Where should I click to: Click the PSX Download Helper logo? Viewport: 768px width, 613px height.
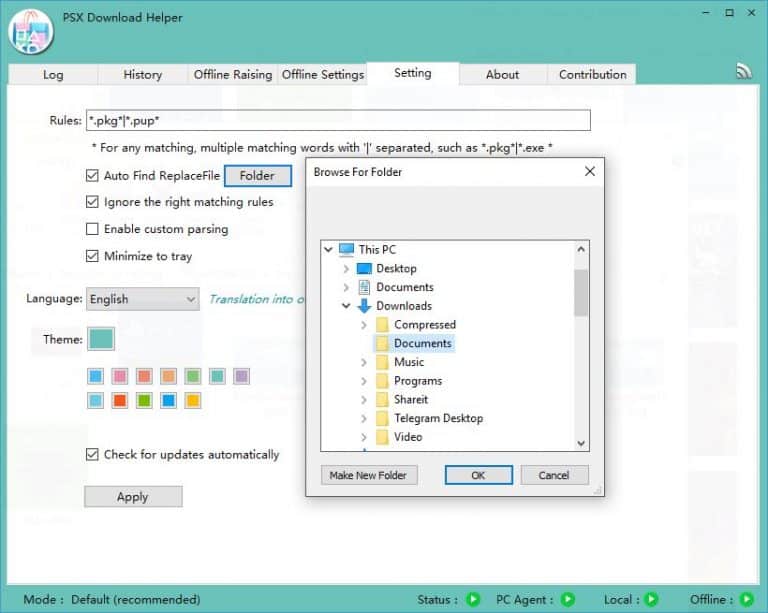pos(30,31)
